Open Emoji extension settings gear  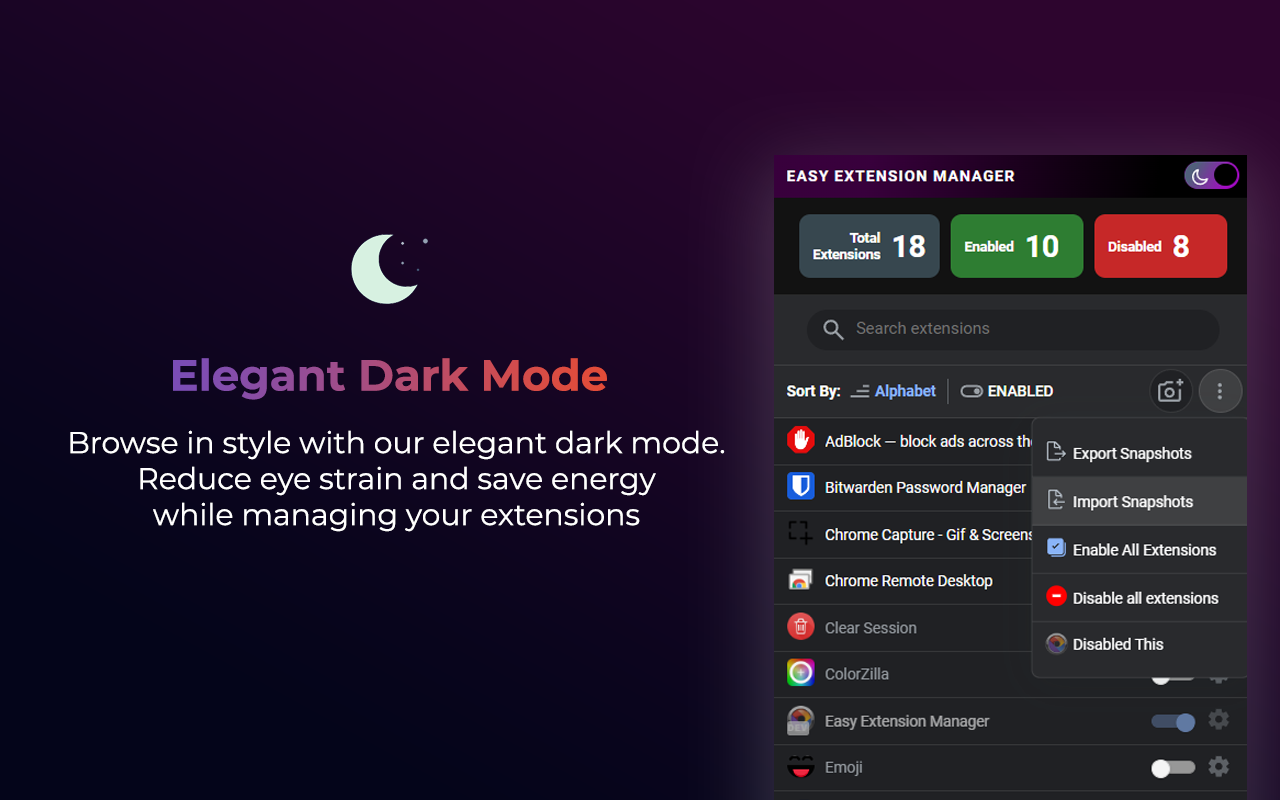[x=1218, y=767]
